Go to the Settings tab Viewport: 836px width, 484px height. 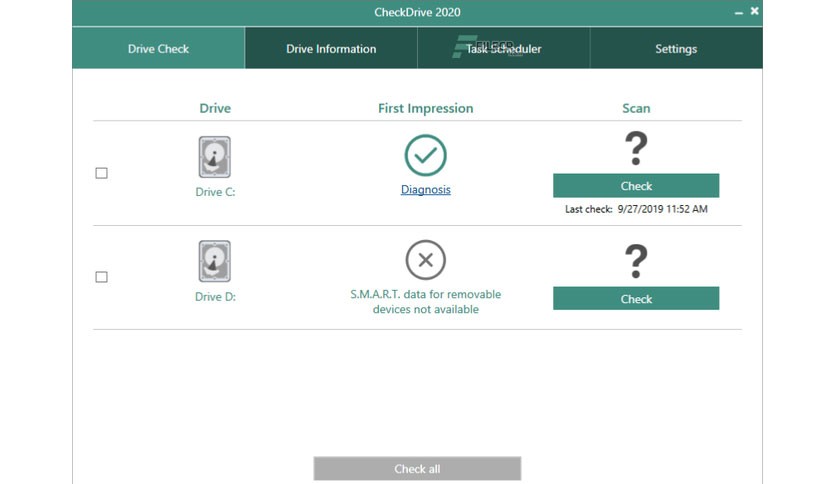[x=676, y=49]
